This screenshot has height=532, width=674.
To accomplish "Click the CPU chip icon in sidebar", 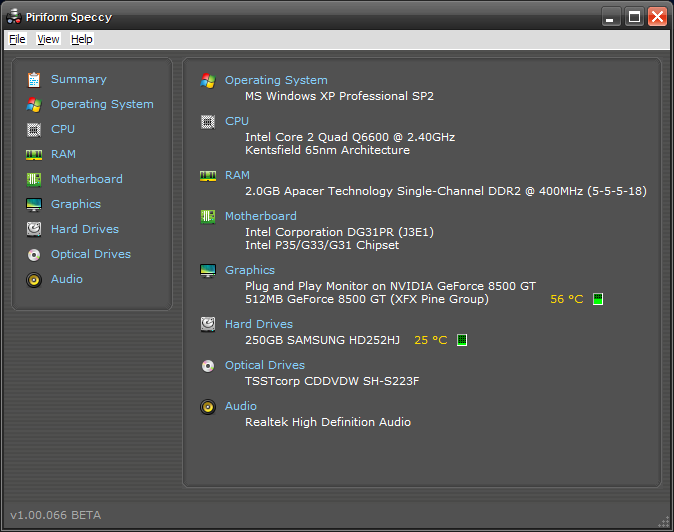I will tap(34, 129).
